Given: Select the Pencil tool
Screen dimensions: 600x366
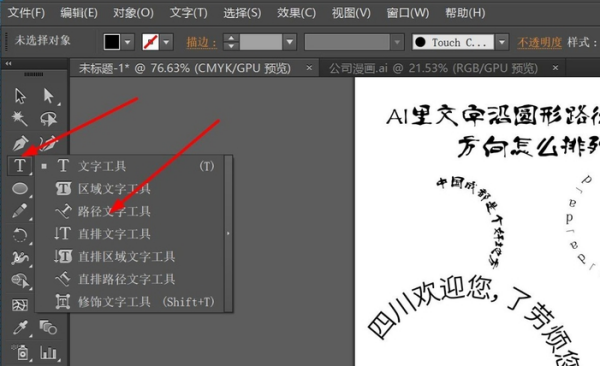Looking at the screenshot, I should pos(20,211).
